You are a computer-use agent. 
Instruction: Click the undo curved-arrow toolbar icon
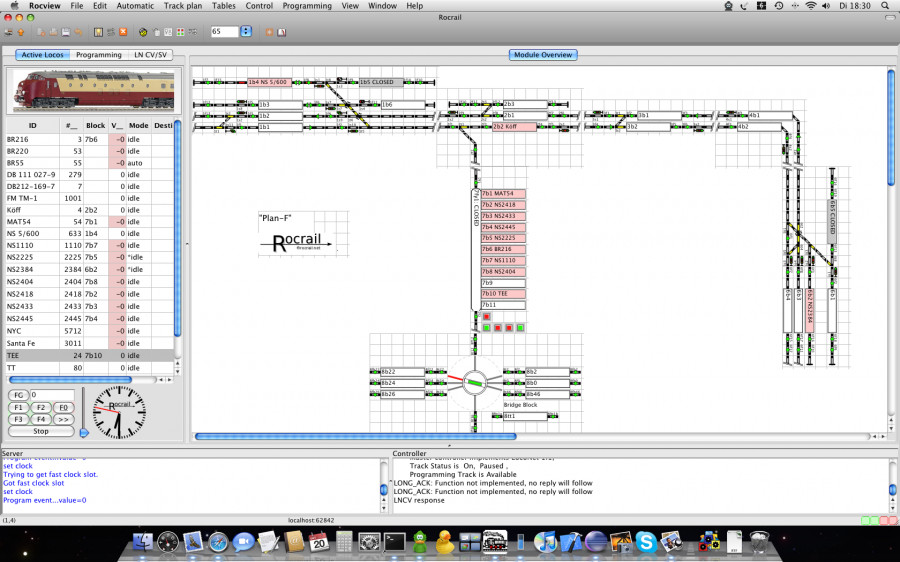78,32
